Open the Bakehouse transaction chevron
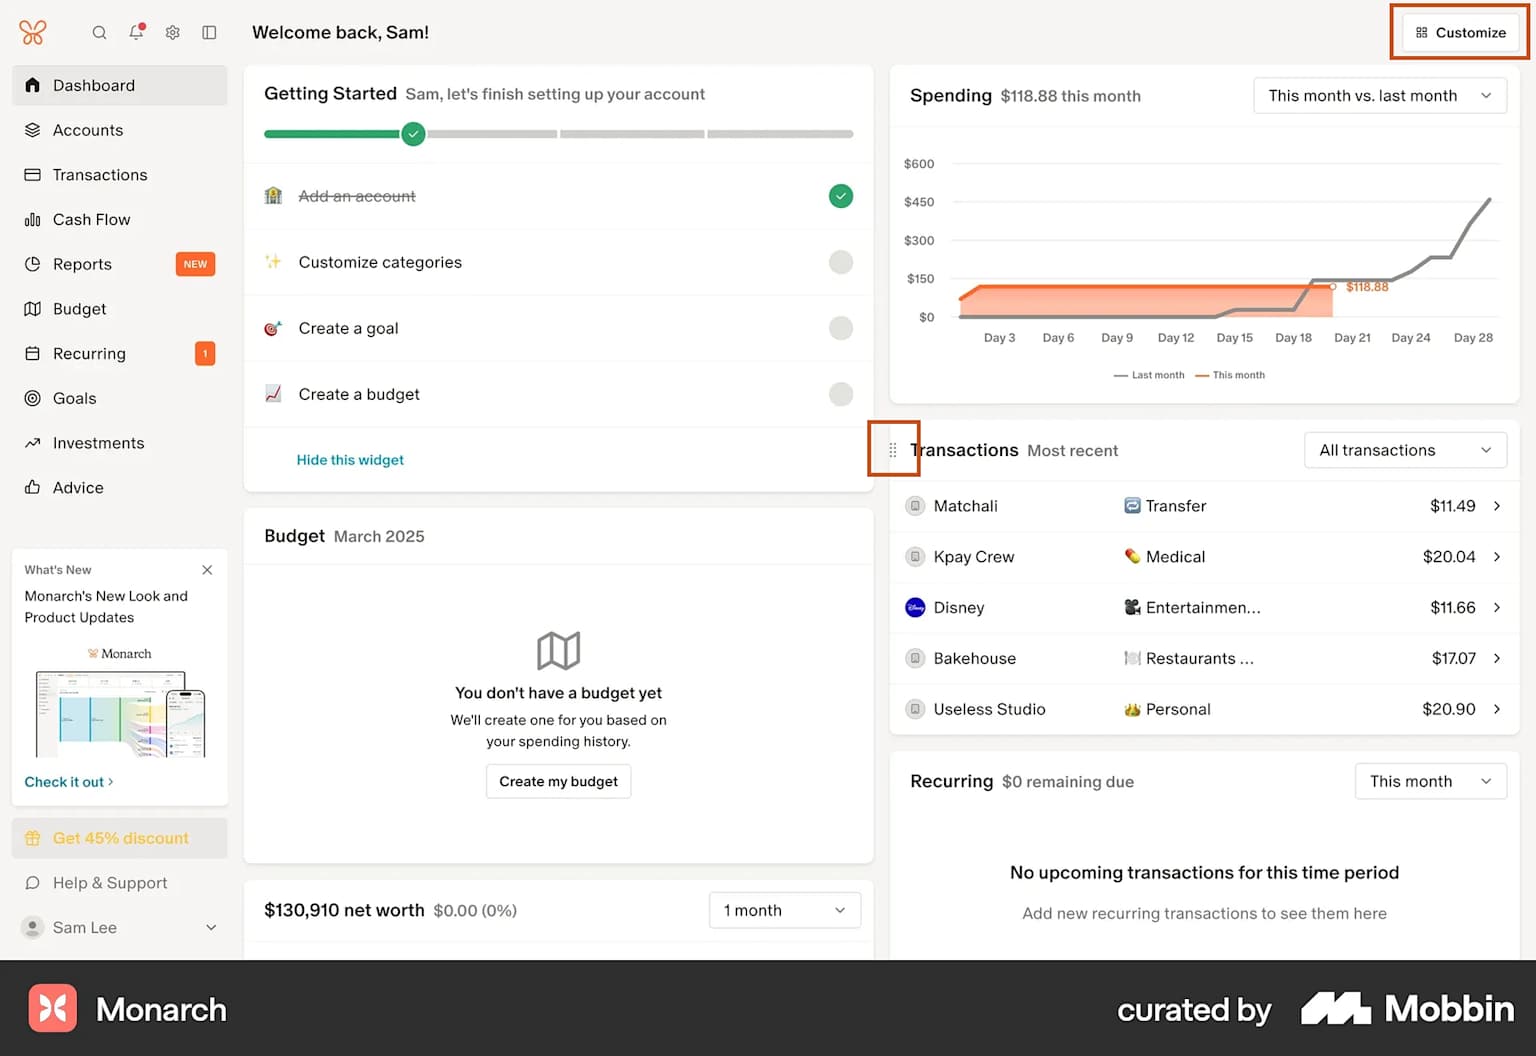Viewport: 1536px width, 1056px height. (x=1497, y=658)
